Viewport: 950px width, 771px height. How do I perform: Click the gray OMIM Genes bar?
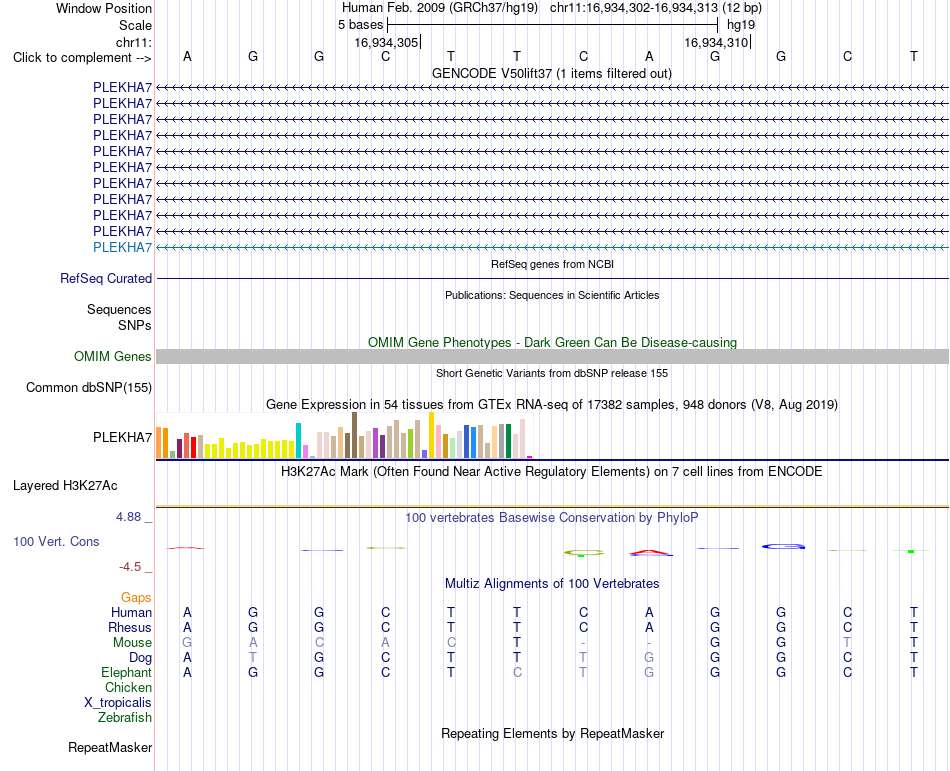552,356
